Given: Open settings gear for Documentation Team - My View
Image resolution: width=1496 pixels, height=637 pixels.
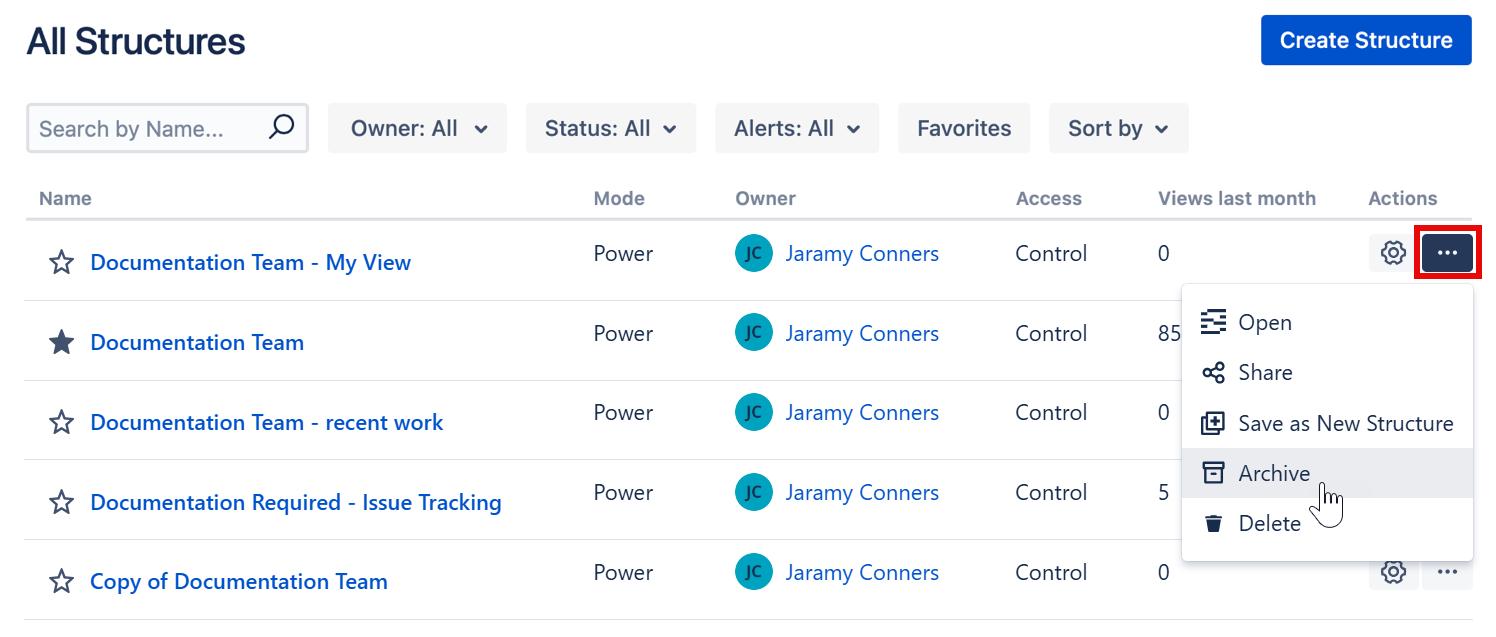Looking at the screenshot, I should tap(1393, 254).
